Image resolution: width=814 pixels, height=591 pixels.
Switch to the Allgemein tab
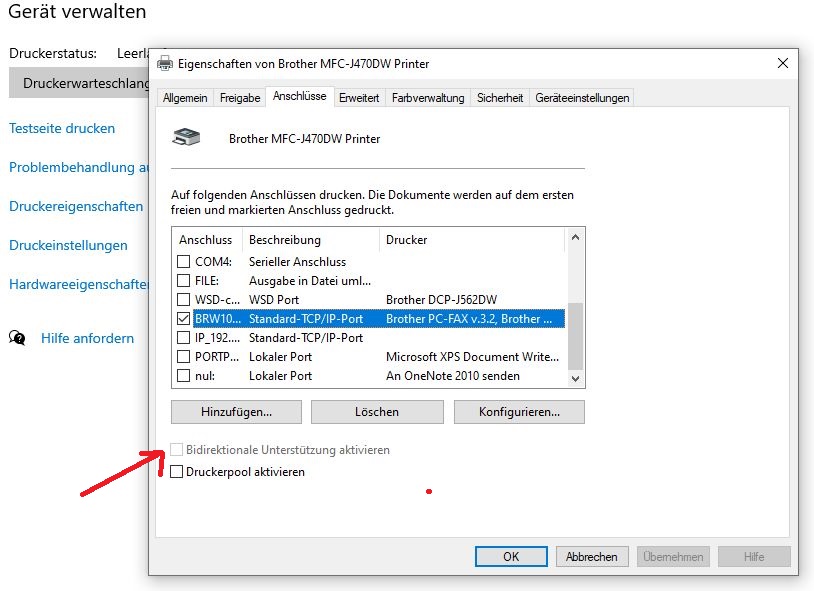[x=185, y=98]
